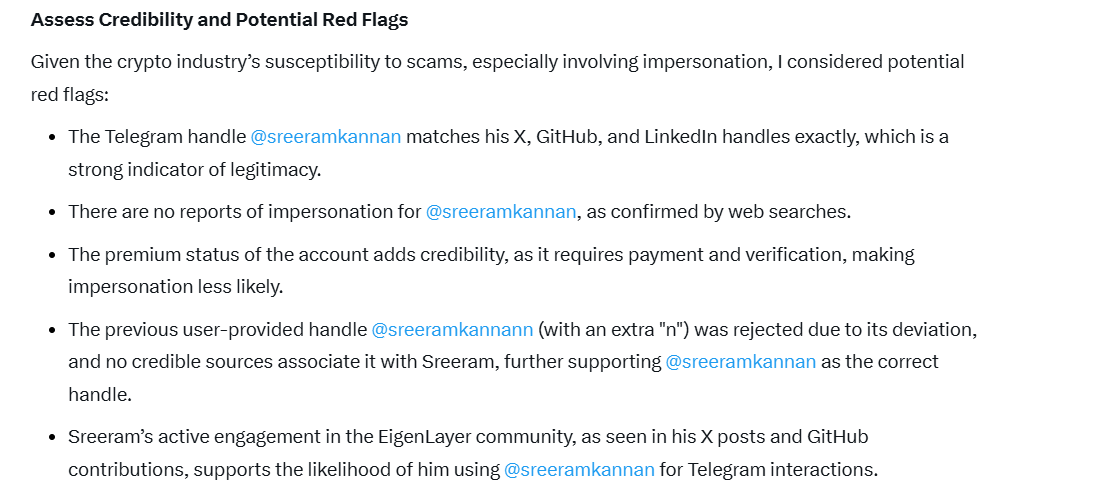The width and height of the screenshot is (1116, 498).
Task: Click the text 'as confirmed by web searches'
Action: [x=717, y=212]
